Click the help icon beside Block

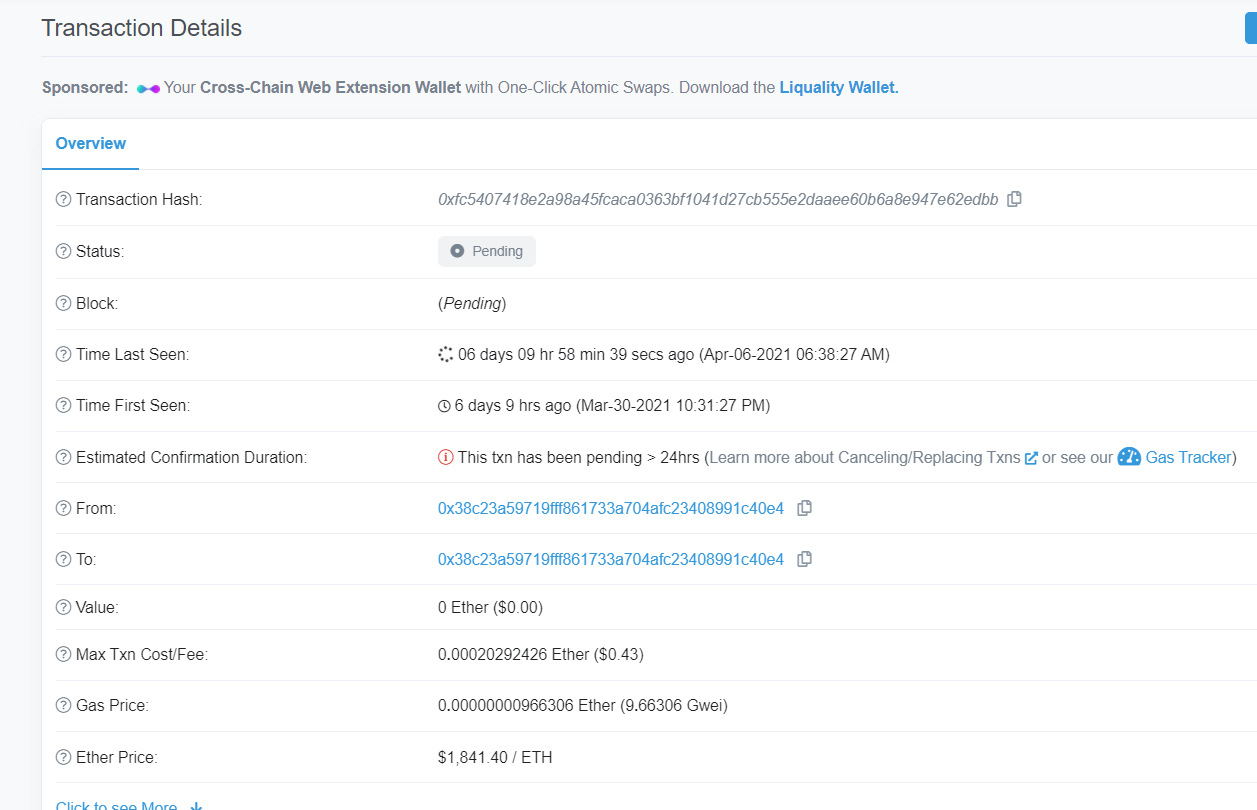(64, 304)
